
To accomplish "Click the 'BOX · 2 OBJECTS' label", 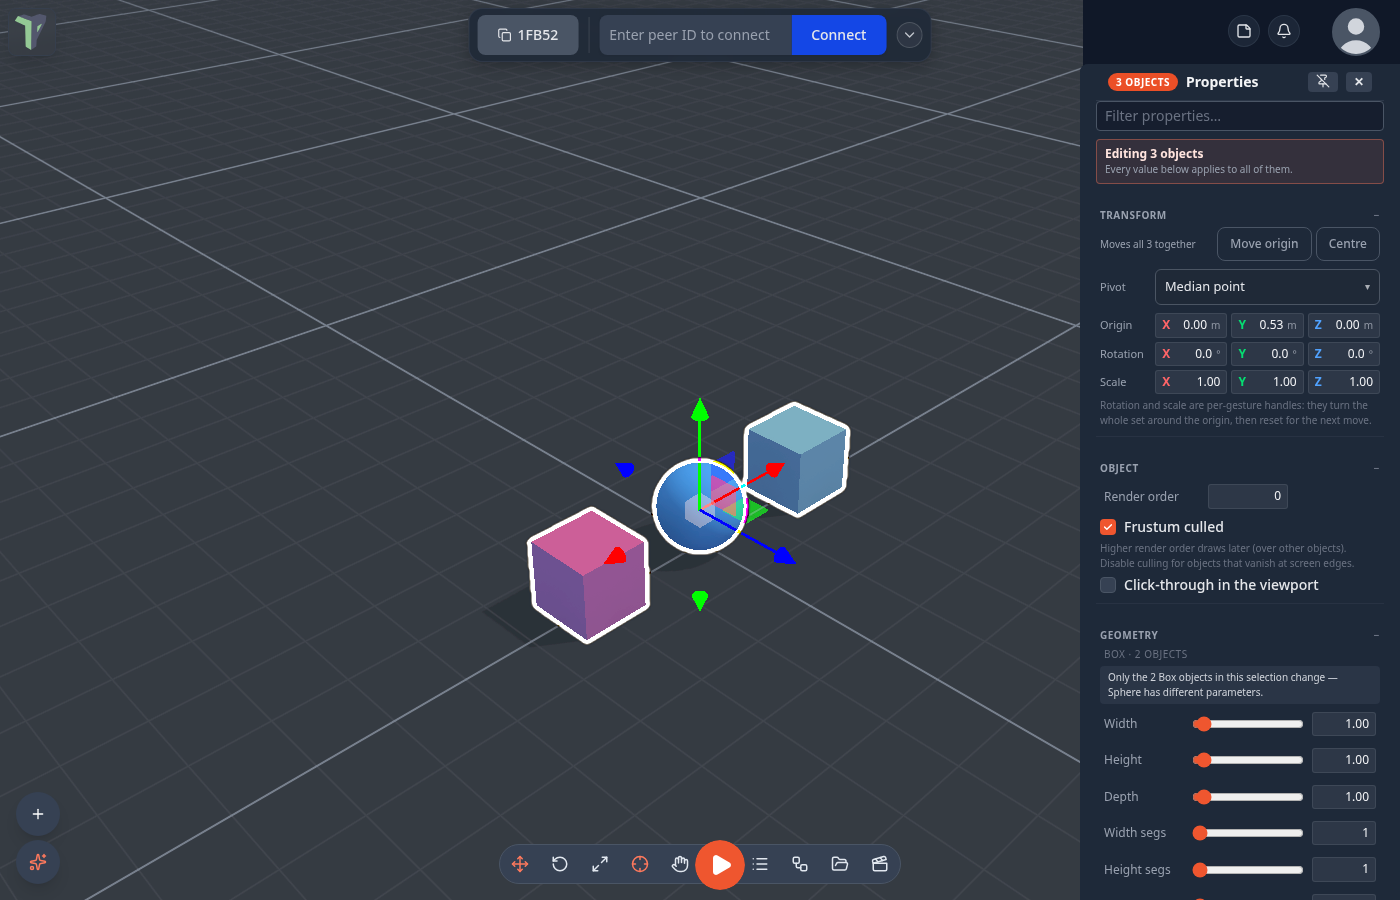I will point(1146,654).
